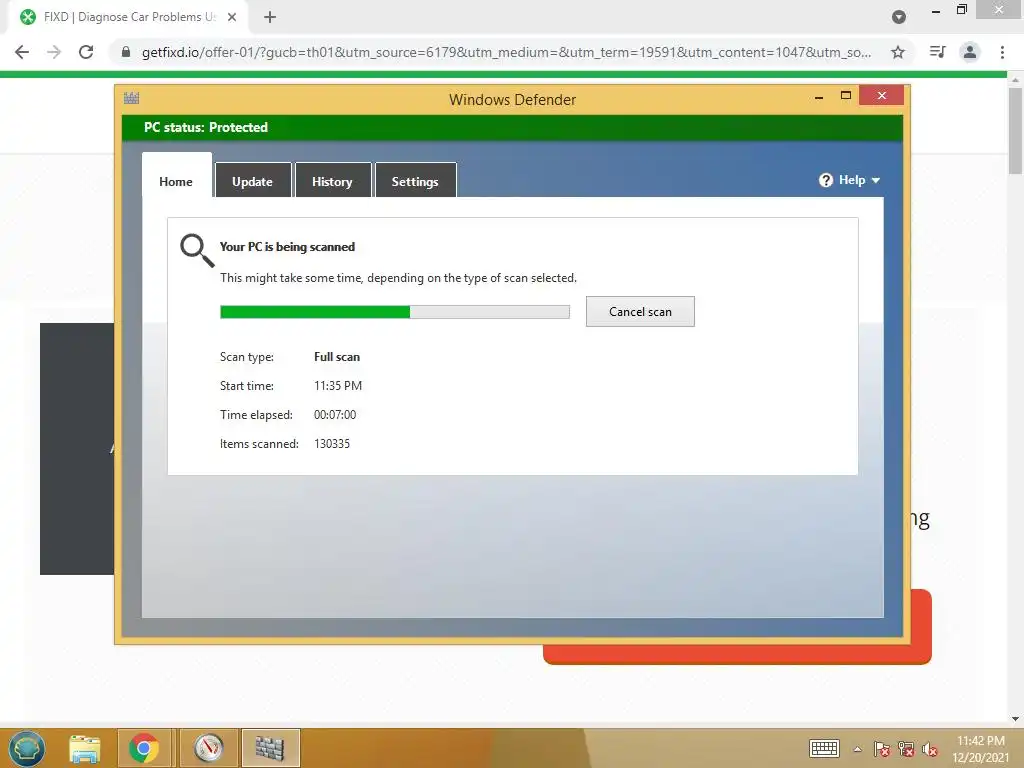Click the Windows Defender taskbar icon
This screenshot has width=1024, height=768.
270,748
